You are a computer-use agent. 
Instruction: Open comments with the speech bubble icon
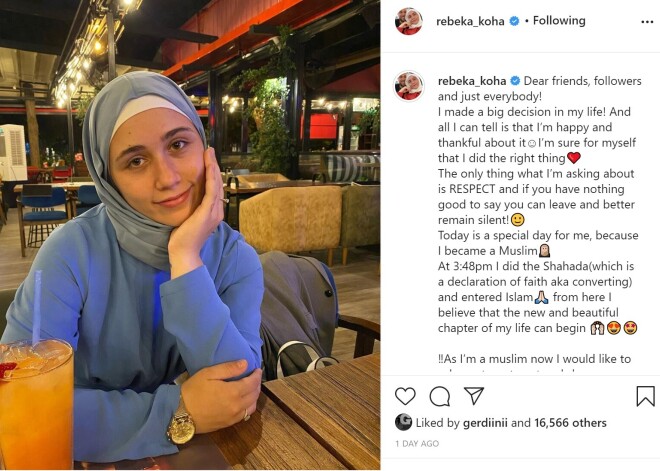pos(440,396)
